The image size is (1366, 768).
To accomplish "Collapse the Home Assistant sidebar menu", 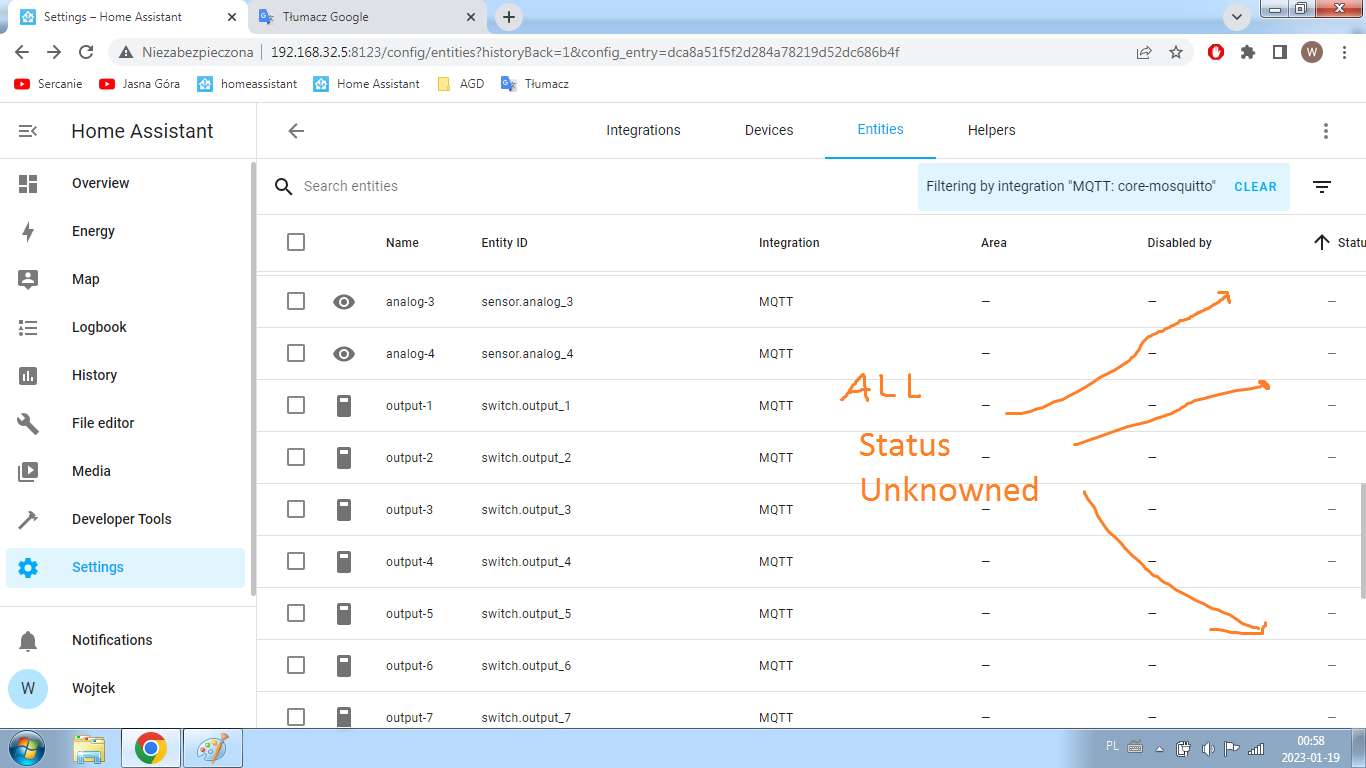I will click(x=28, y=131).
